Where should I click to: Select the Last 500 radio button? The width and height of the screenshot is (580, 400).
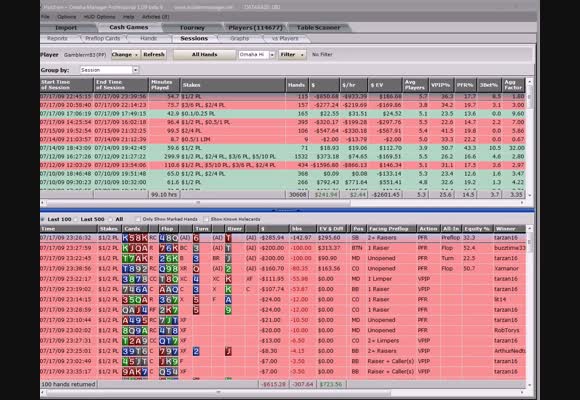[76, 219]
